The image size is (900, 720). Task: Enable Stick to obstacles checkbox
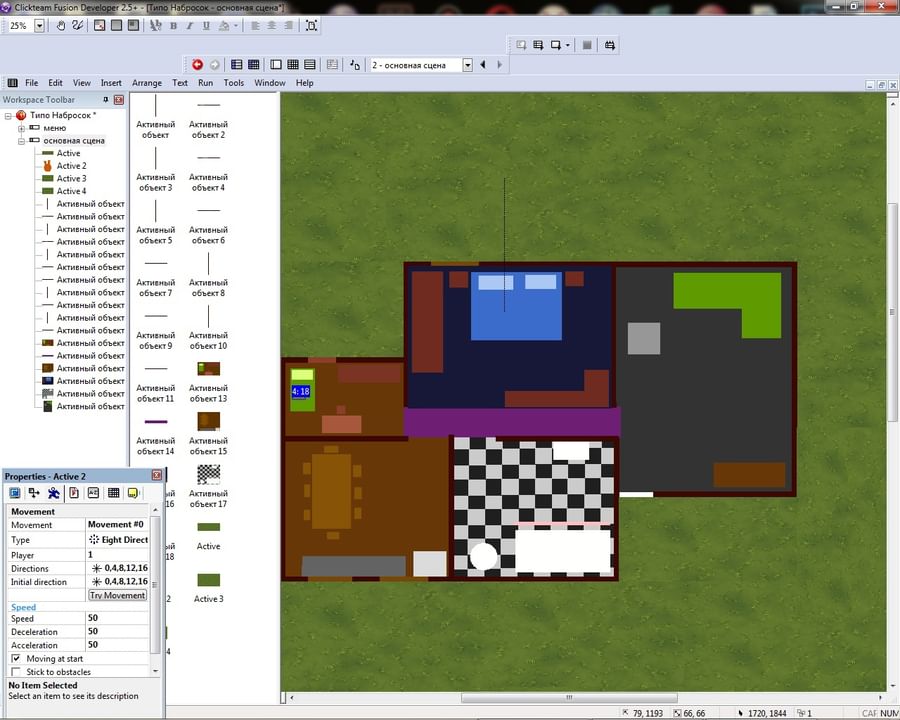click(16, 672)
